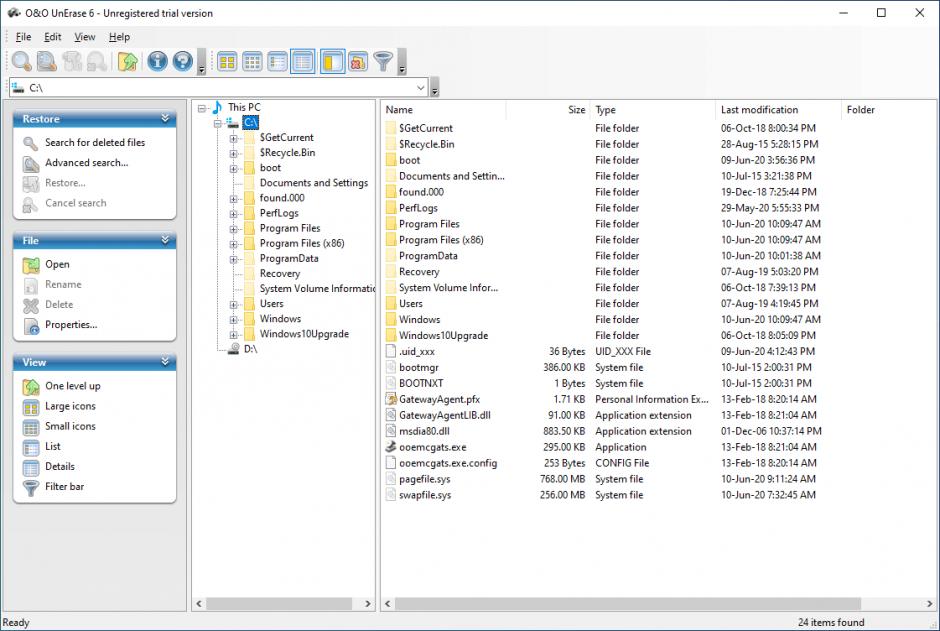Click the ooemcgats.exe.config file icon

[x=391, y=463]
